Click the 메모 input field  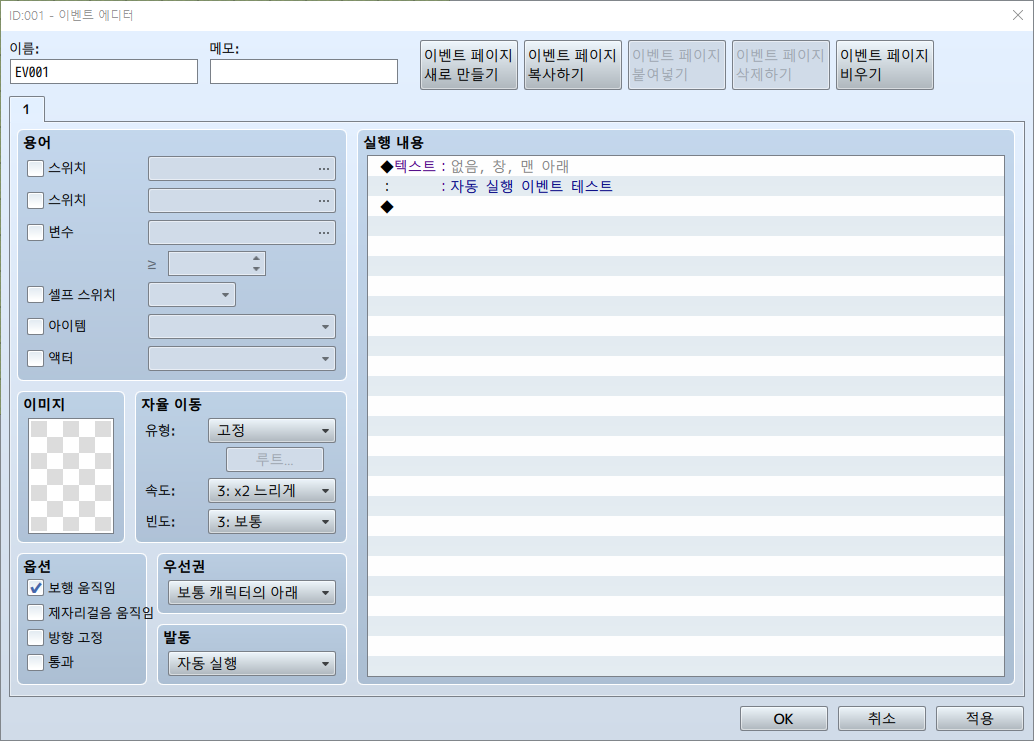tap(304, 72)
